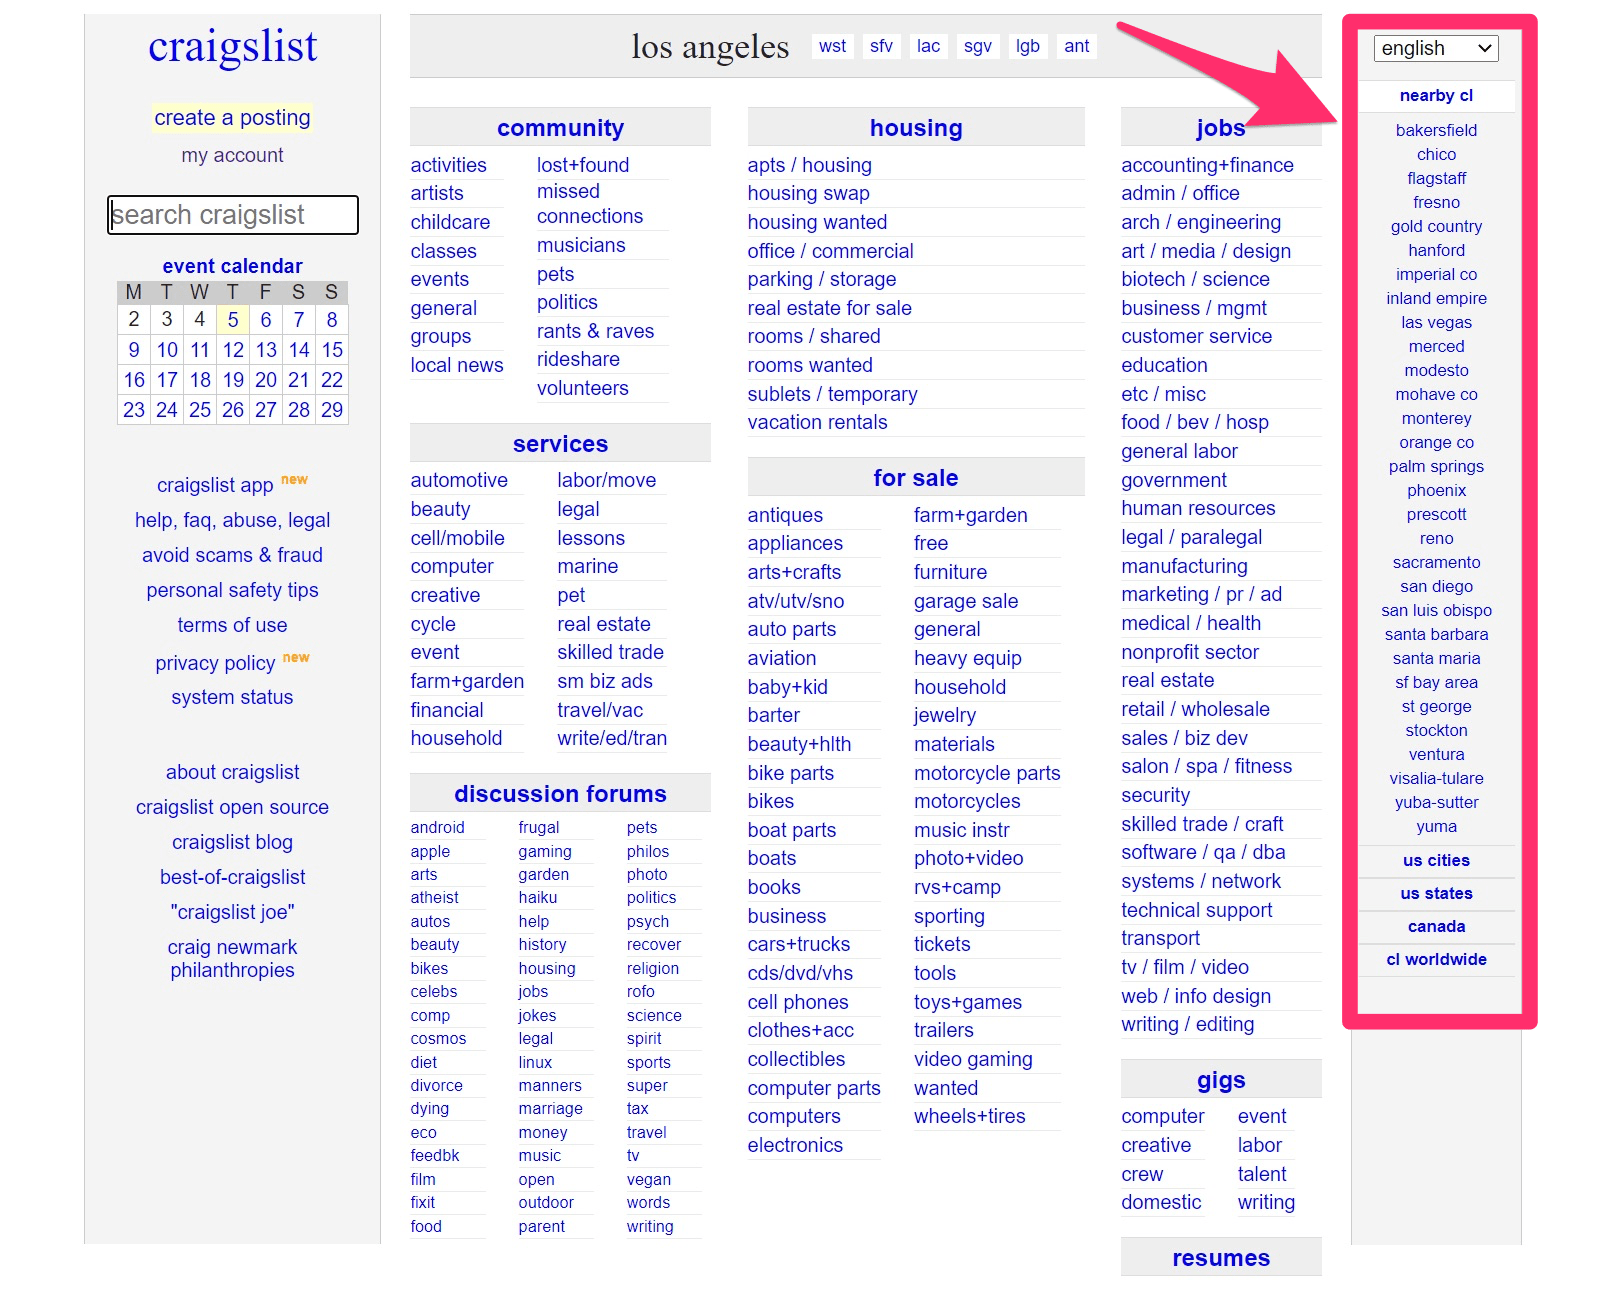Open help, faq, abuse, legal
1612x1291 pixels.
coord(232,520)
